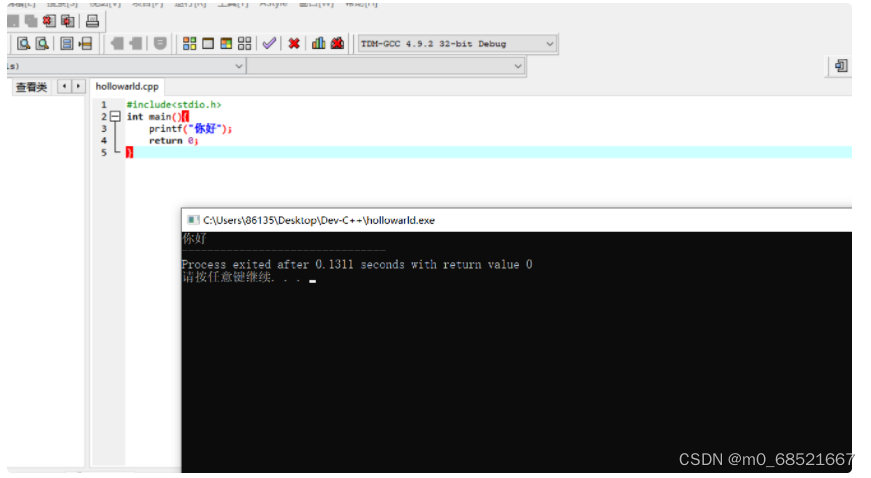Select the 查看类 side panel tab
The width and height of the screenshot is (871, 478).
coord(31,87)
